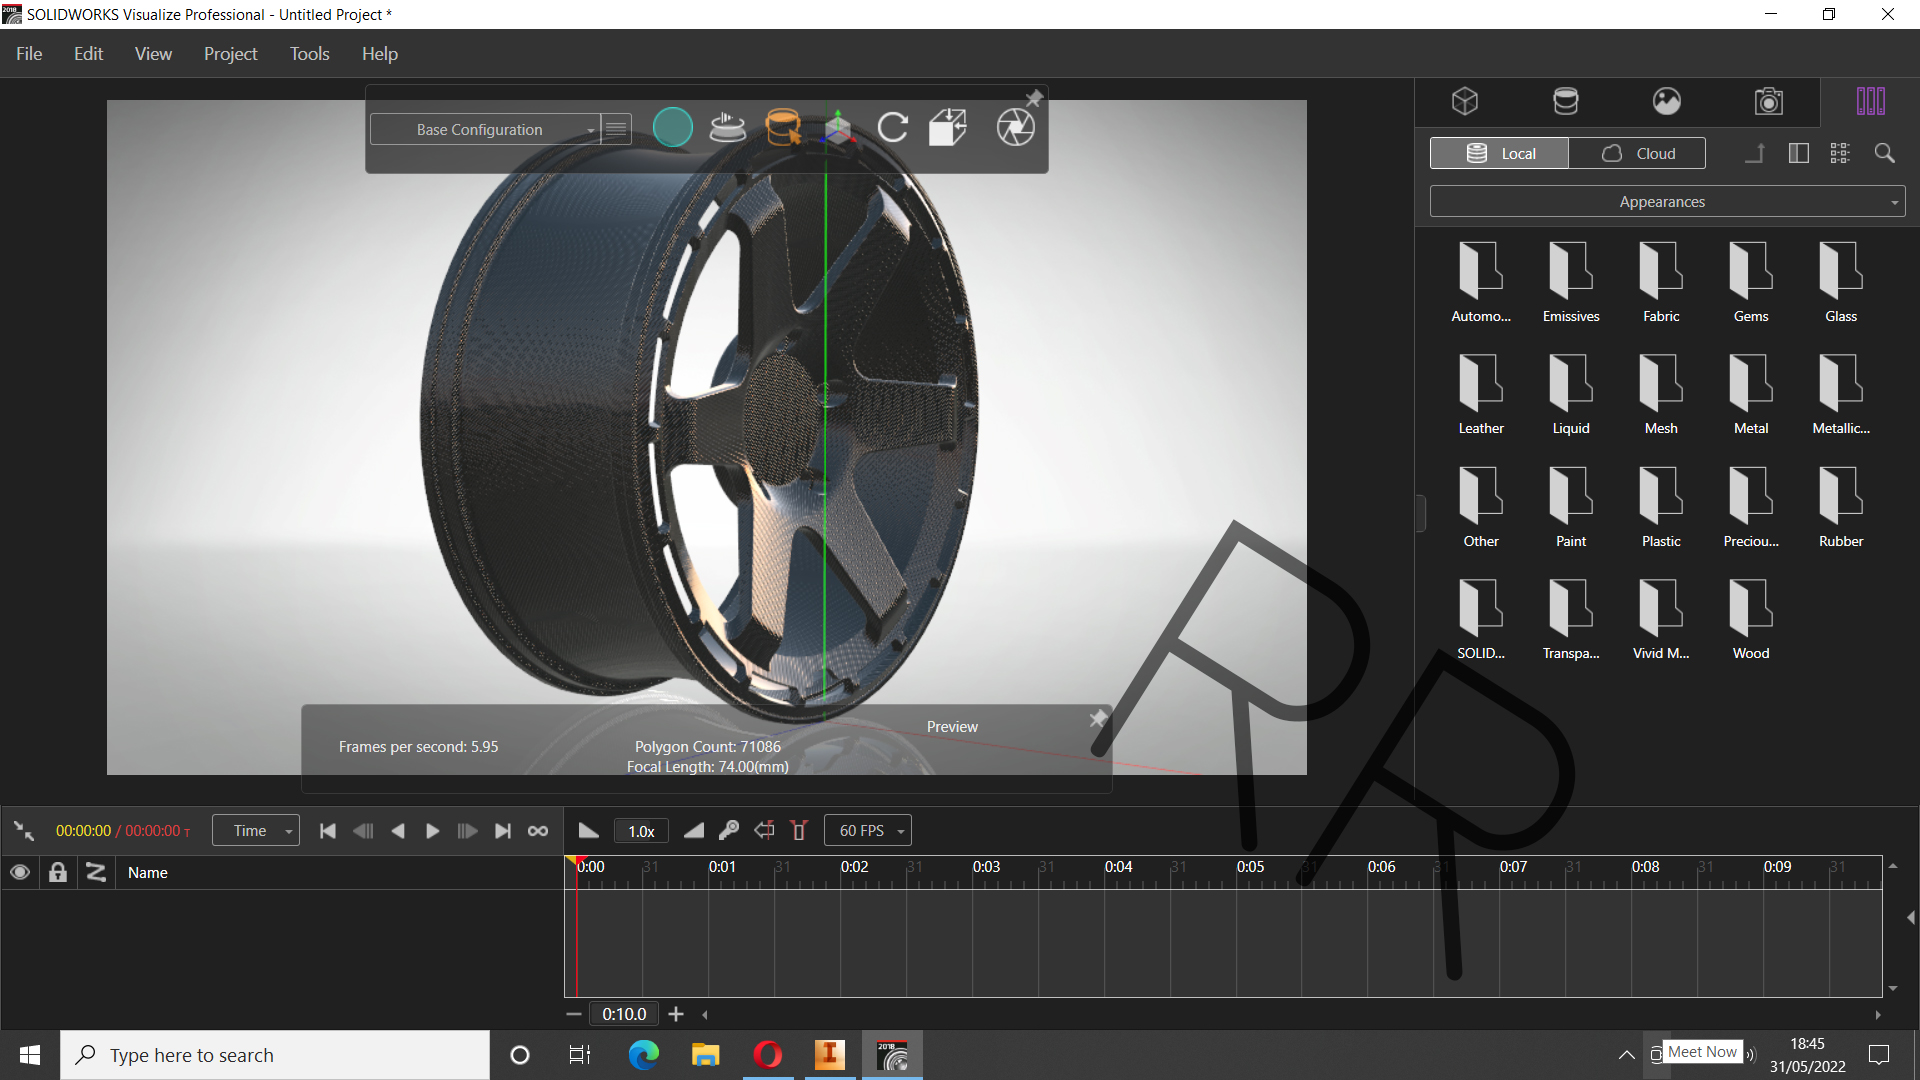Click the keyframe key icon in timeline
Viewport: 1920px width, 1080px height.
729,830
